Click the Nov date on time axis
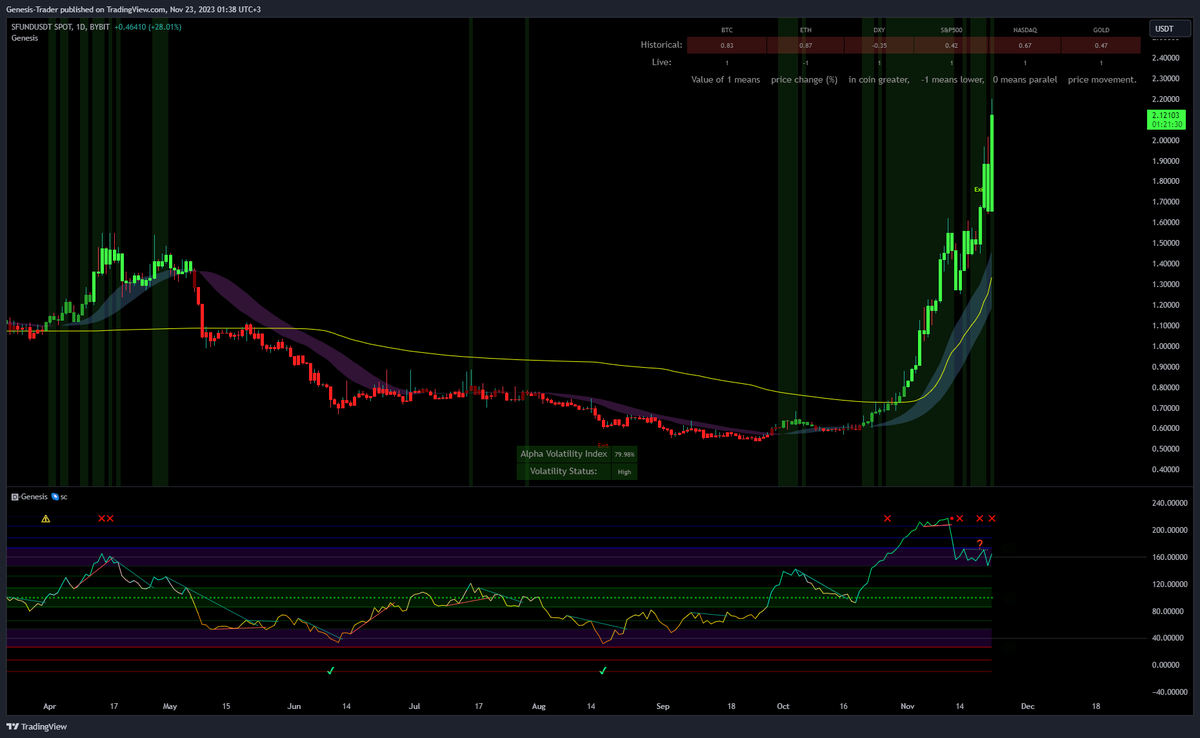 coord(908,706)
